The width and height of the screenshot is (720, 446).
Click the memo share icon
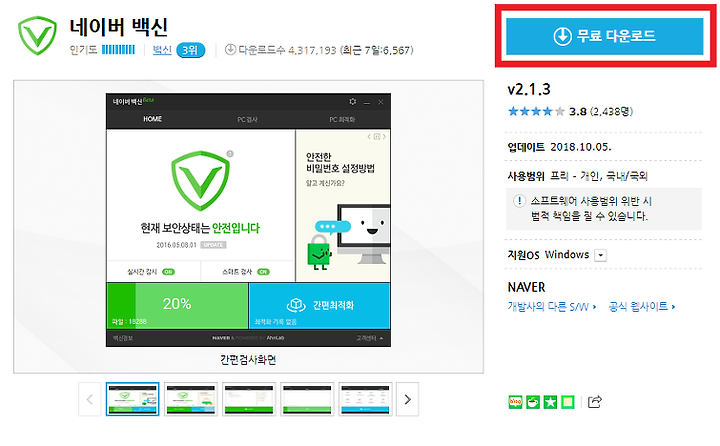568,402
